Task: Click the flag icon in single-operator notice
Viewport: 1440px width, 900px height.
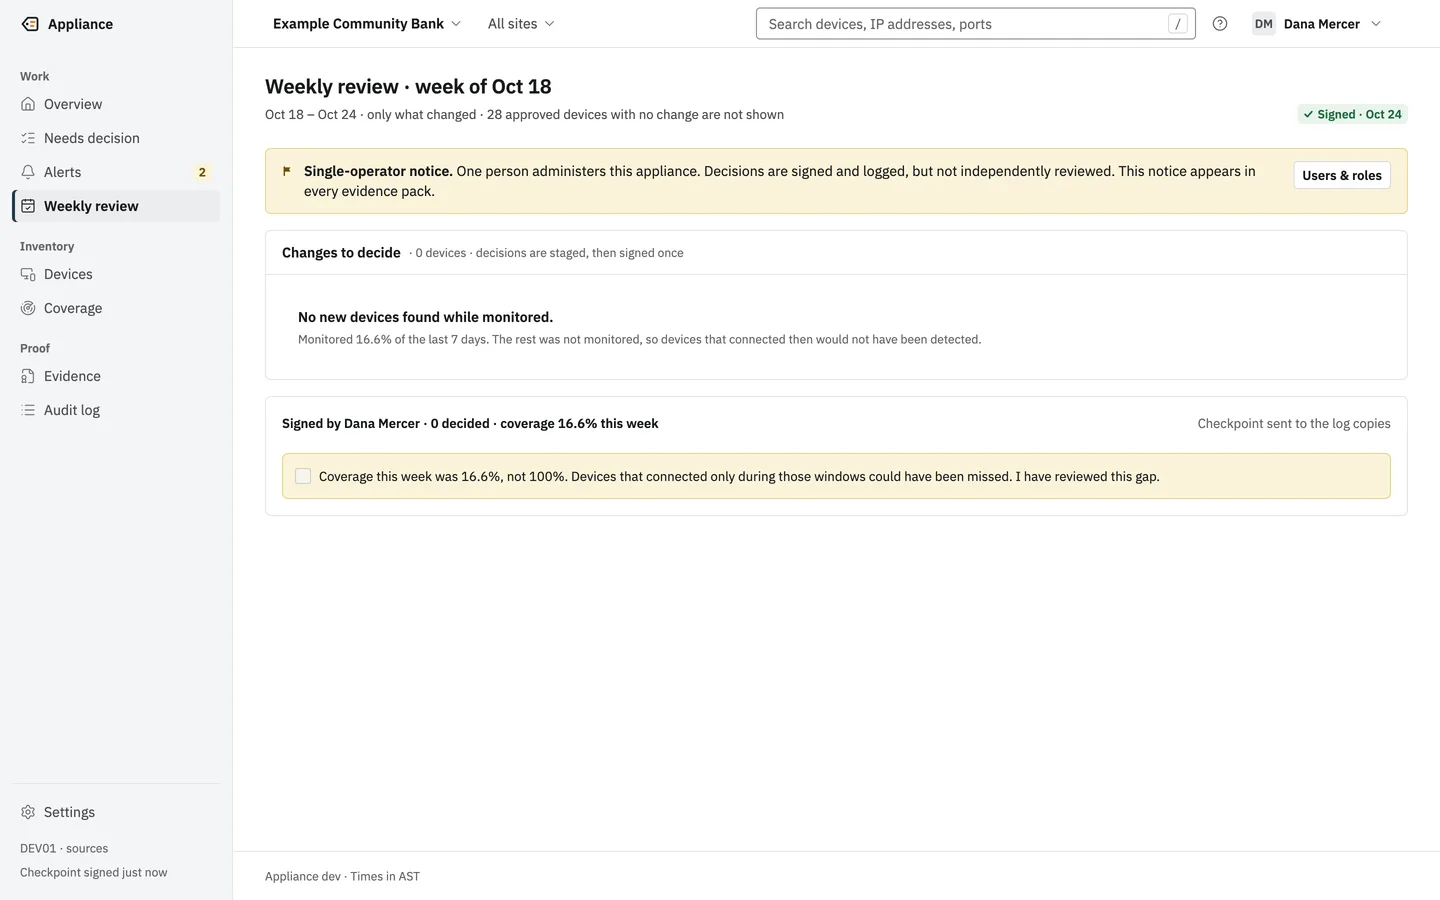Action: pyautogui.click(x=287, y=171)
